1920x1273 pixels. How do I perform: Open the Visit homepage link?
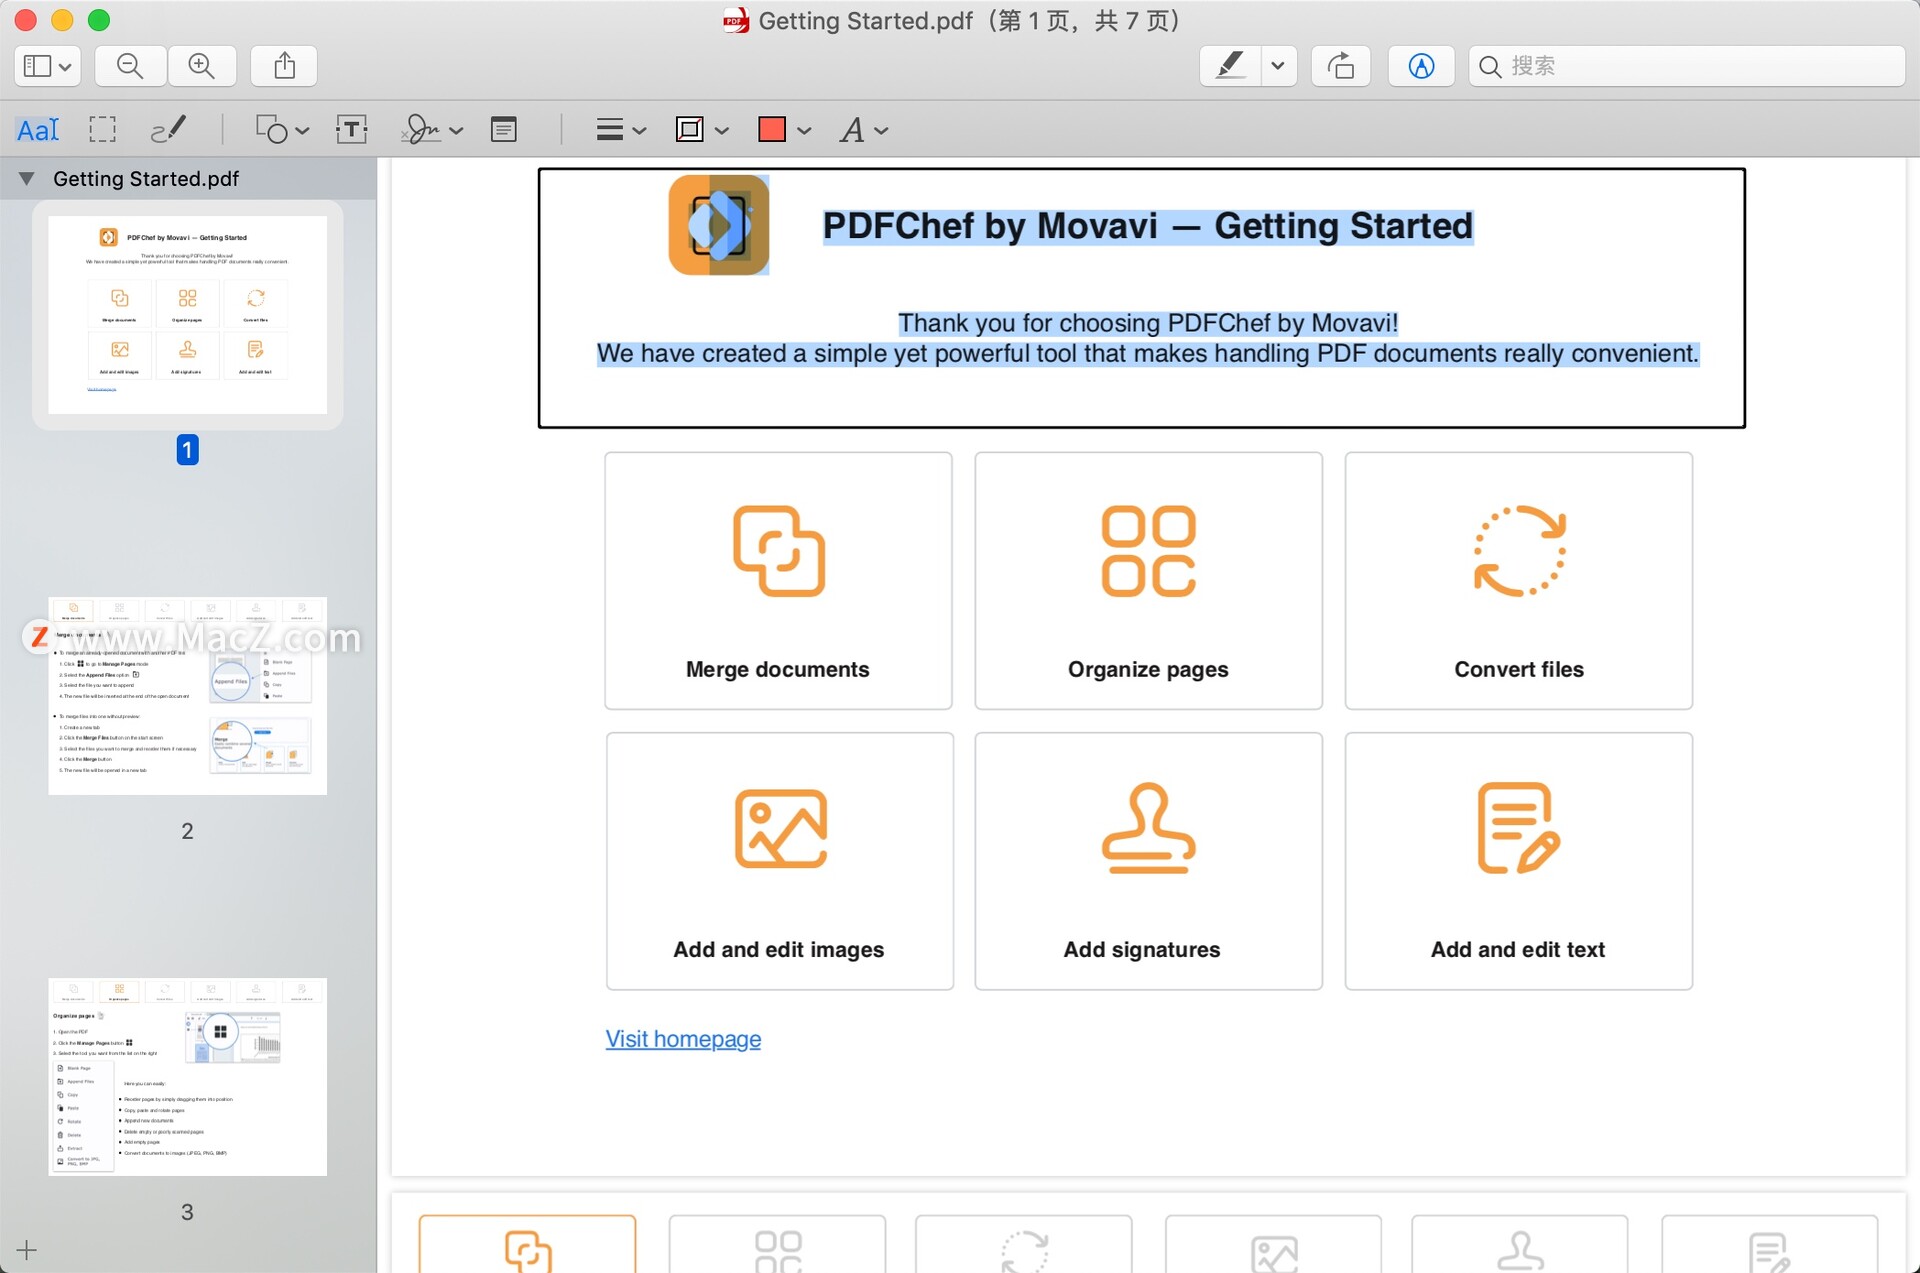[x=683, y=1039]
